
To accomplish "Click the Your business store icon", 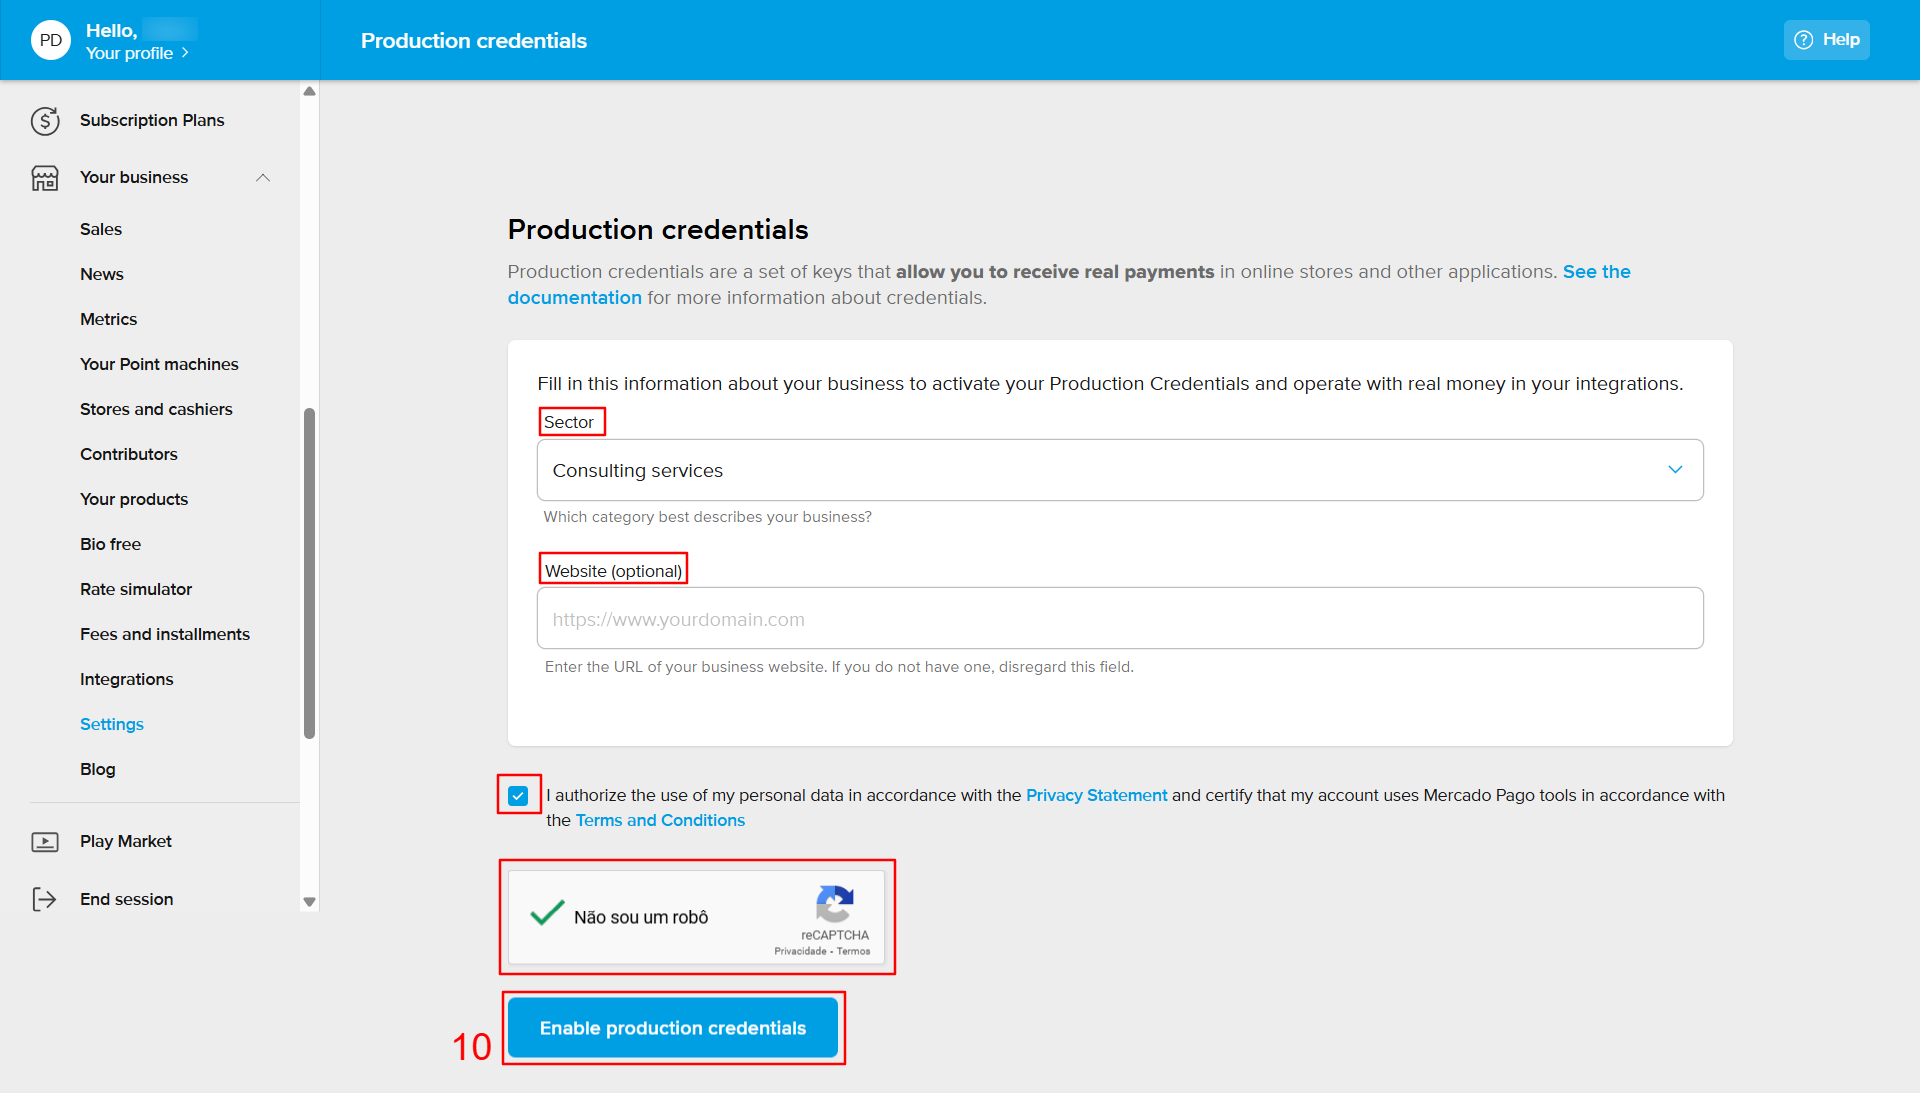I will (45, 178).
